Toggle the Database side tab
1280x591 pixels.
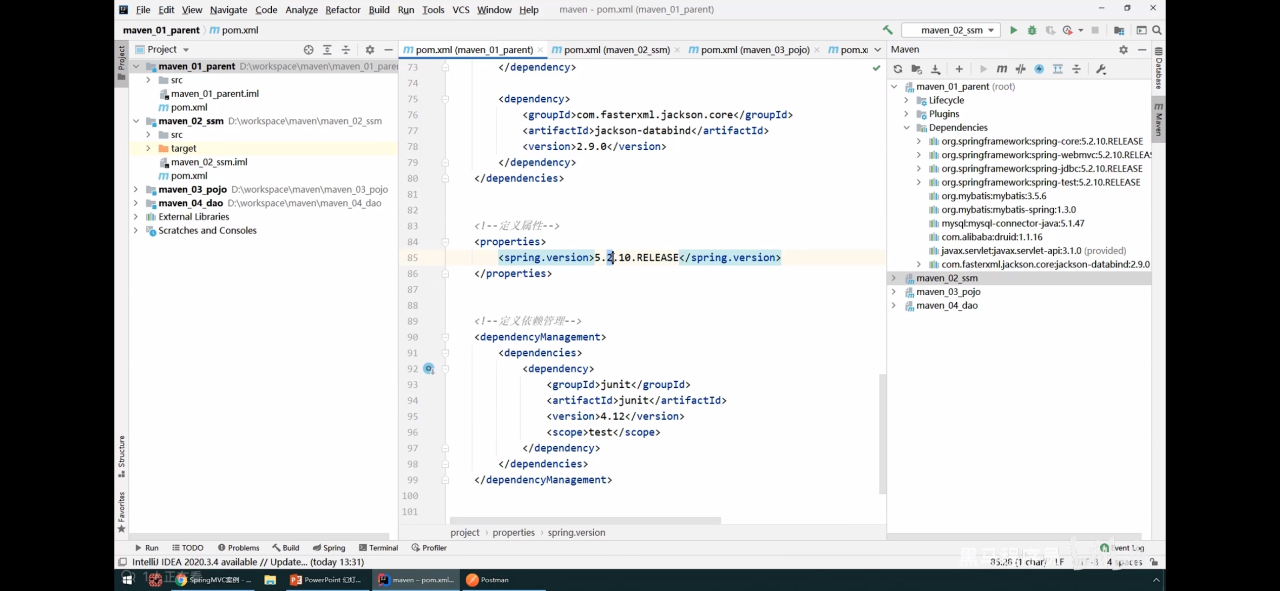(1159, 69)
